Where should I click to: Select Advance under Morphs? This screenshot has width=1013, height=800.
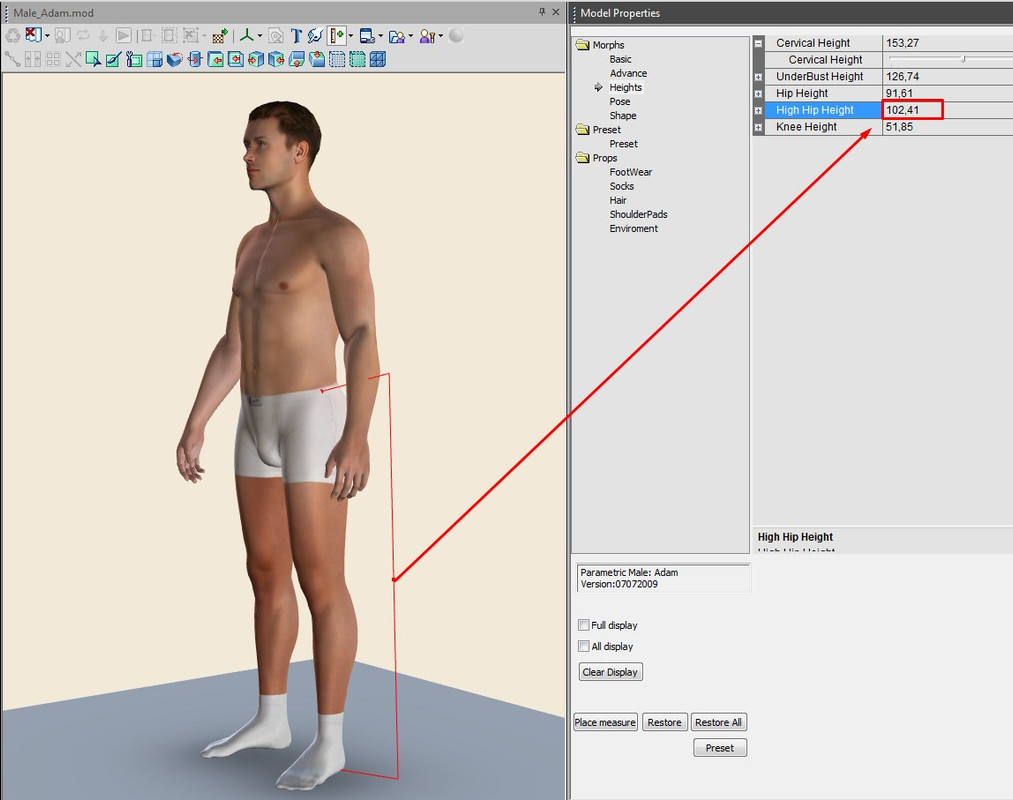point(628,73)
